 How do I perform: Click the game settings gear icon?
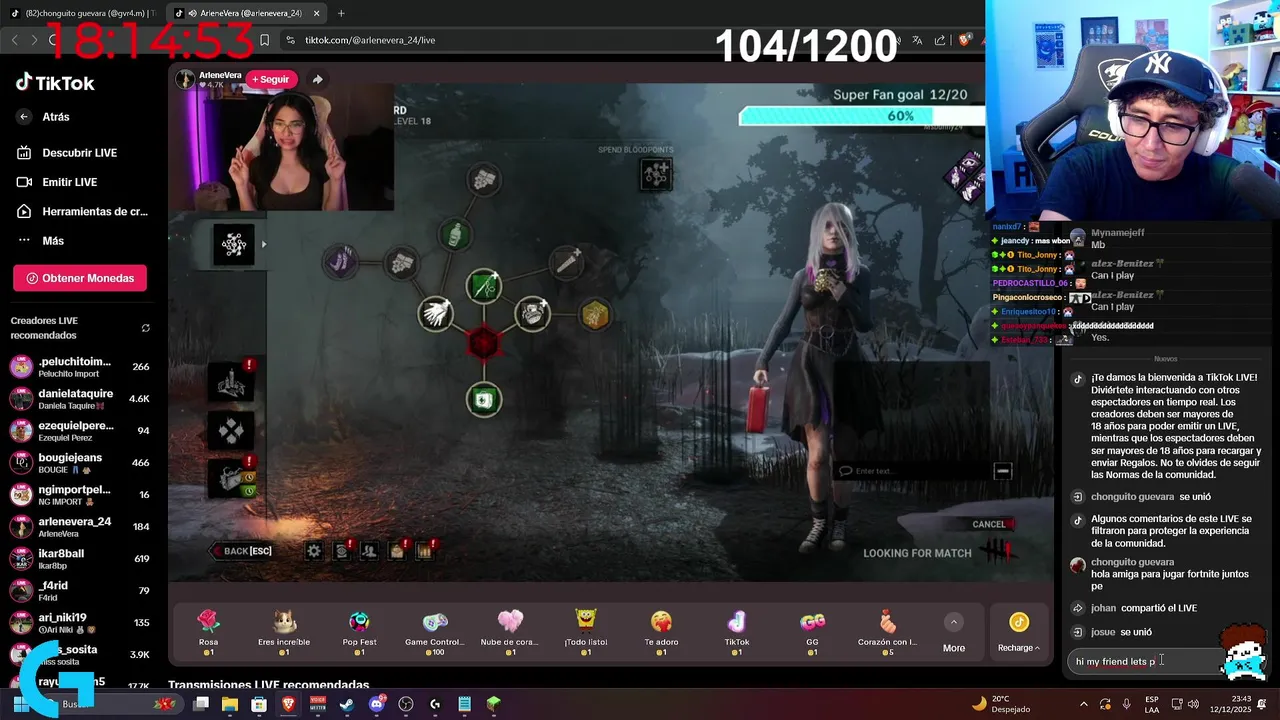click(x=314, y=550)
